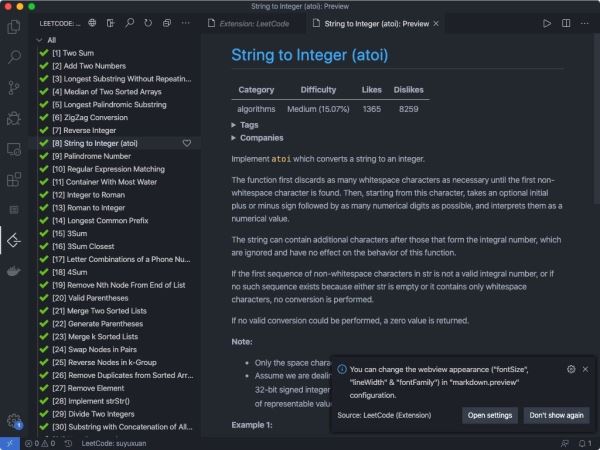Split the editor to the right
Image resolution: width=600 pixels, height=450 pixels.
pyautogui.click(x=566, y=23)
